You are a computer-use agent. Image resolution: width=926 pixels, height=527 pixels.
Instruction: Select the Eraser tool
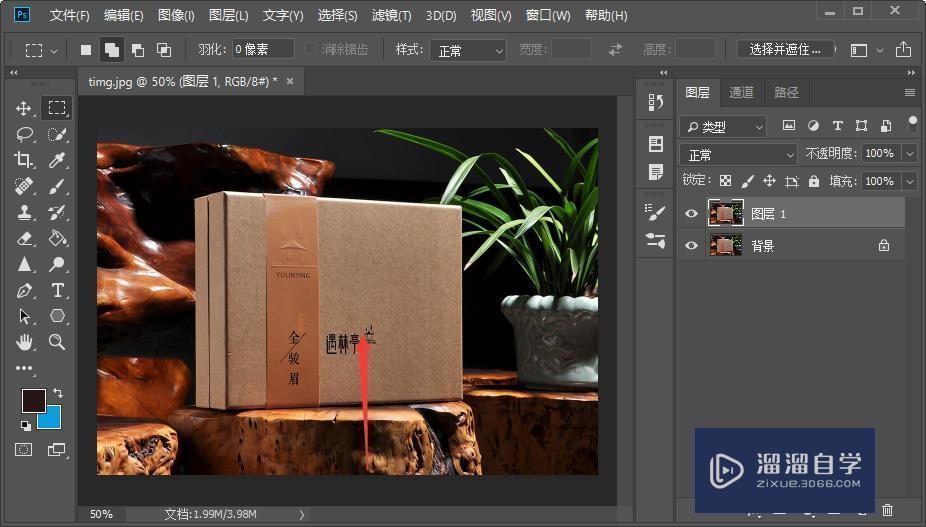(24, 238)
